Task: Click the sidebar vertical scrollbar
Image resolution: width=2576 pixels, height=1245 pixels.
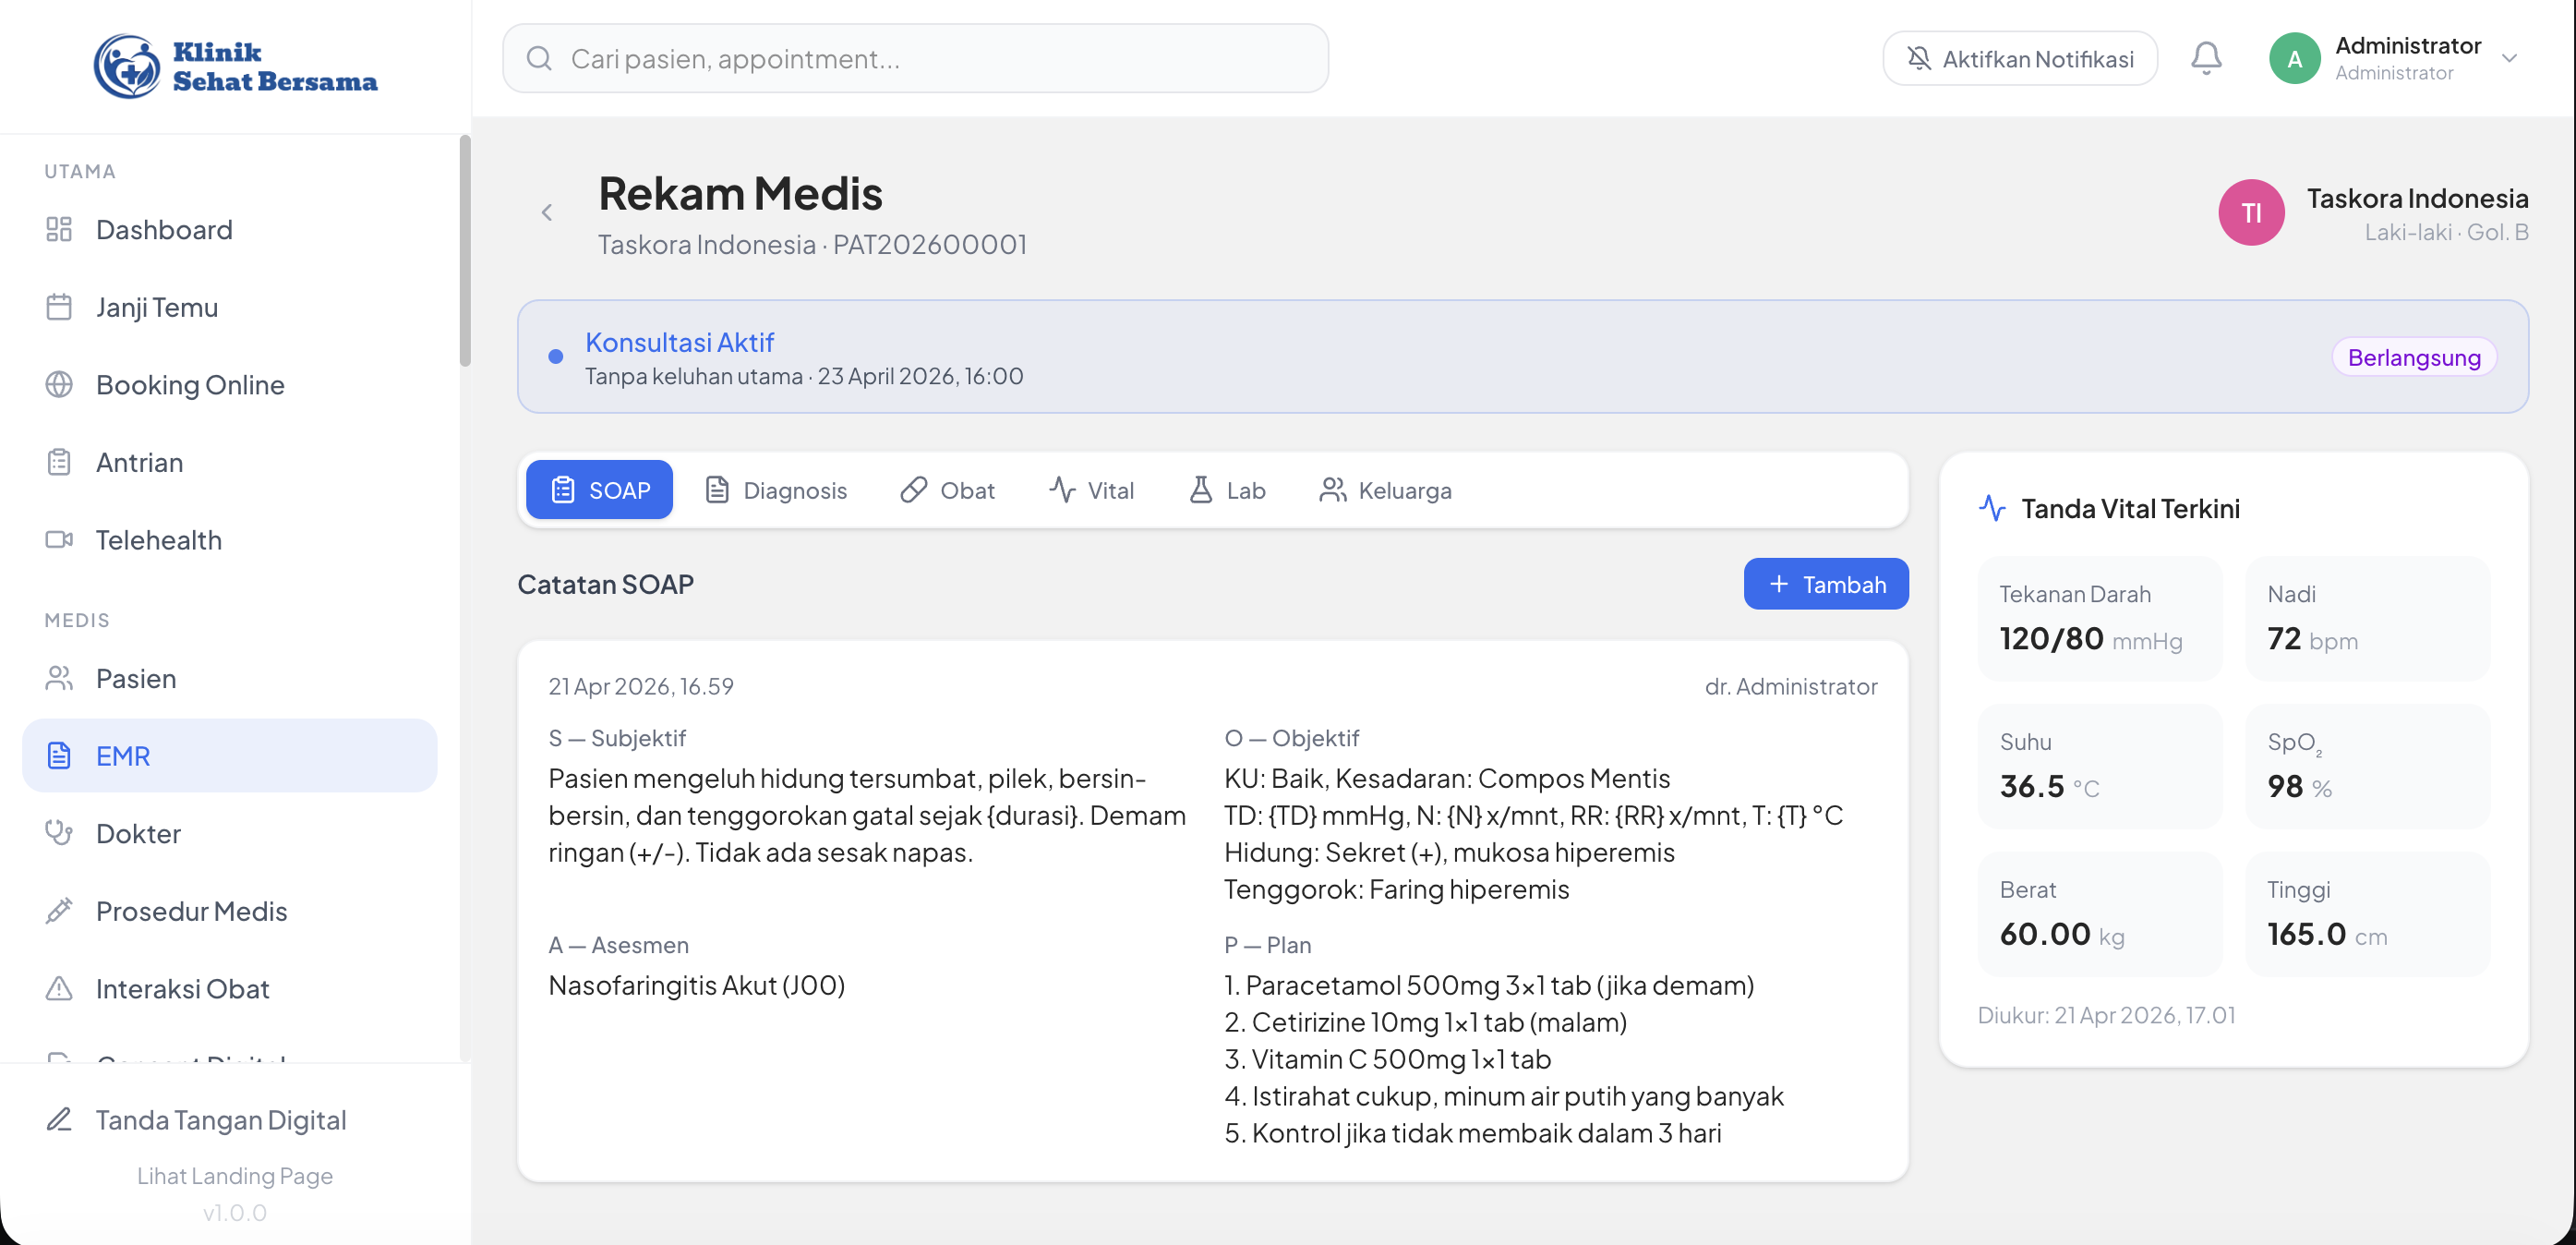Action: tap(465, 250)
